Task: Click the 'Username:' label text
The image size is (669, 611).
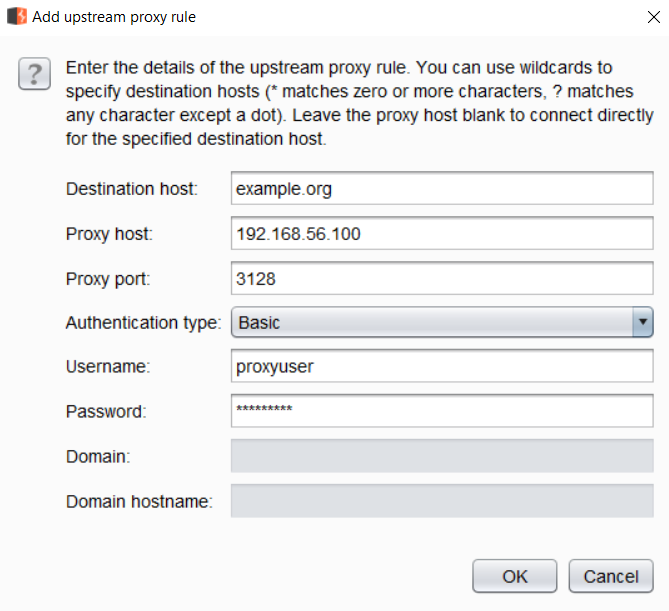Action: pyautogui.click(x=107, y=366)
